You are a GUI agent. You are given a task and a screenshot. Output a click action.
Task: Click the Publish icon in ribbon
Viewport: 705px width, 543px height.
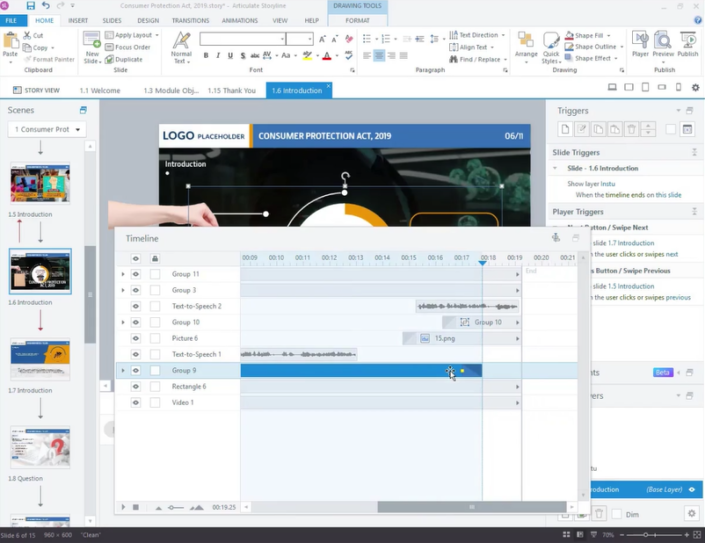click(x=688, y=43)
